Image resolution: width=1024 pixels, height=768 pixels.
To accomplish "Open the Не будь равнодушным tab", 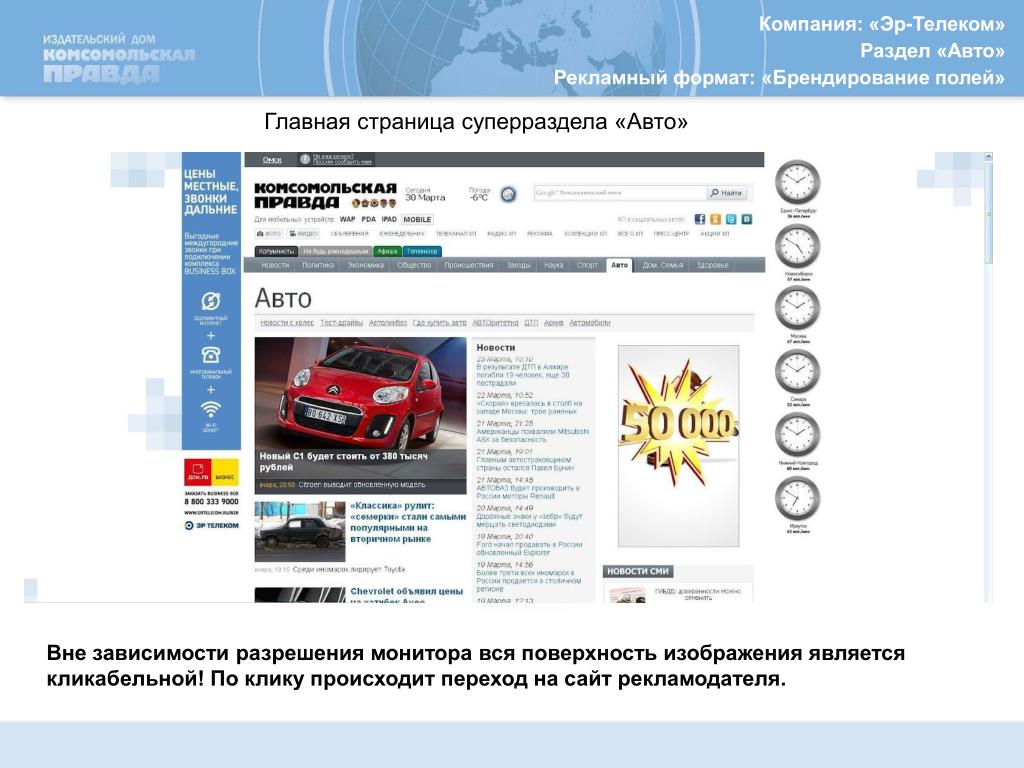I will (336, 251).
